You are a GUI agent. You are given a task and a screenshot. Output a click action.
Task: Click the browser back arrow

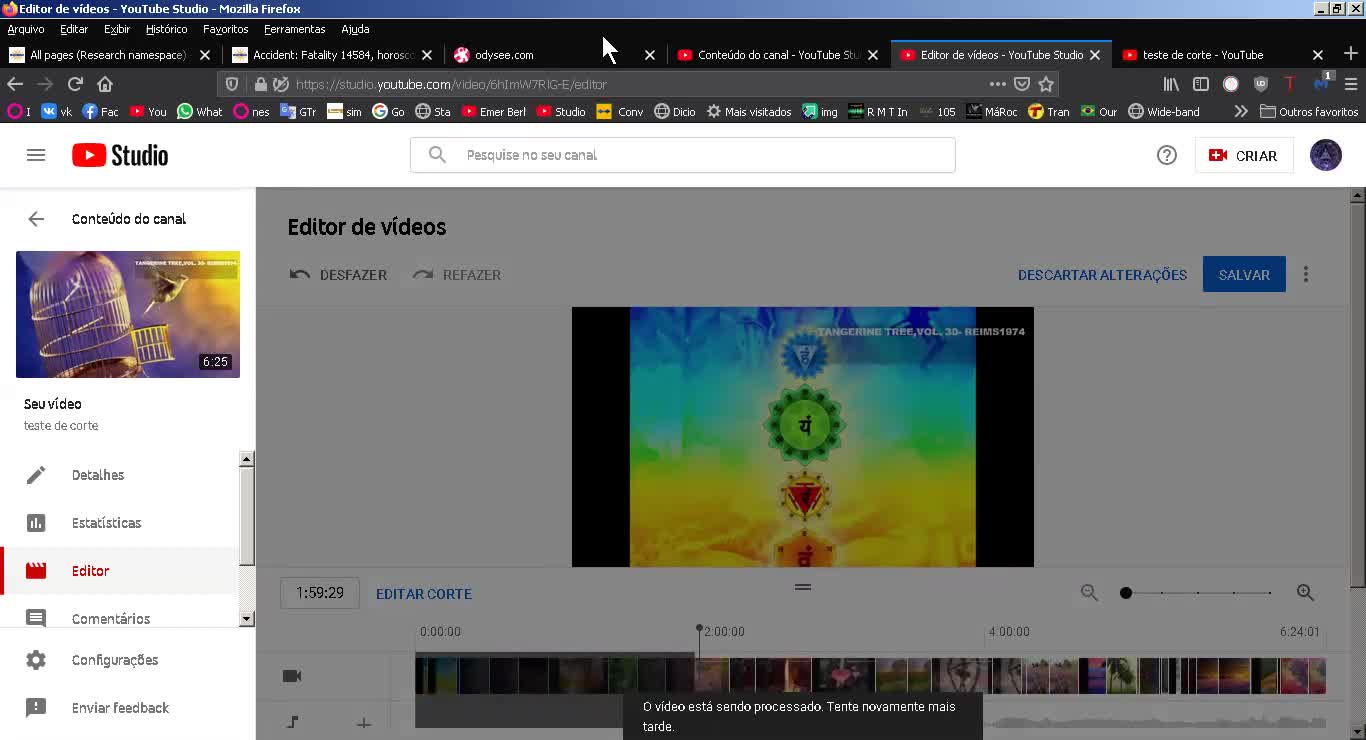pos(15,84)
